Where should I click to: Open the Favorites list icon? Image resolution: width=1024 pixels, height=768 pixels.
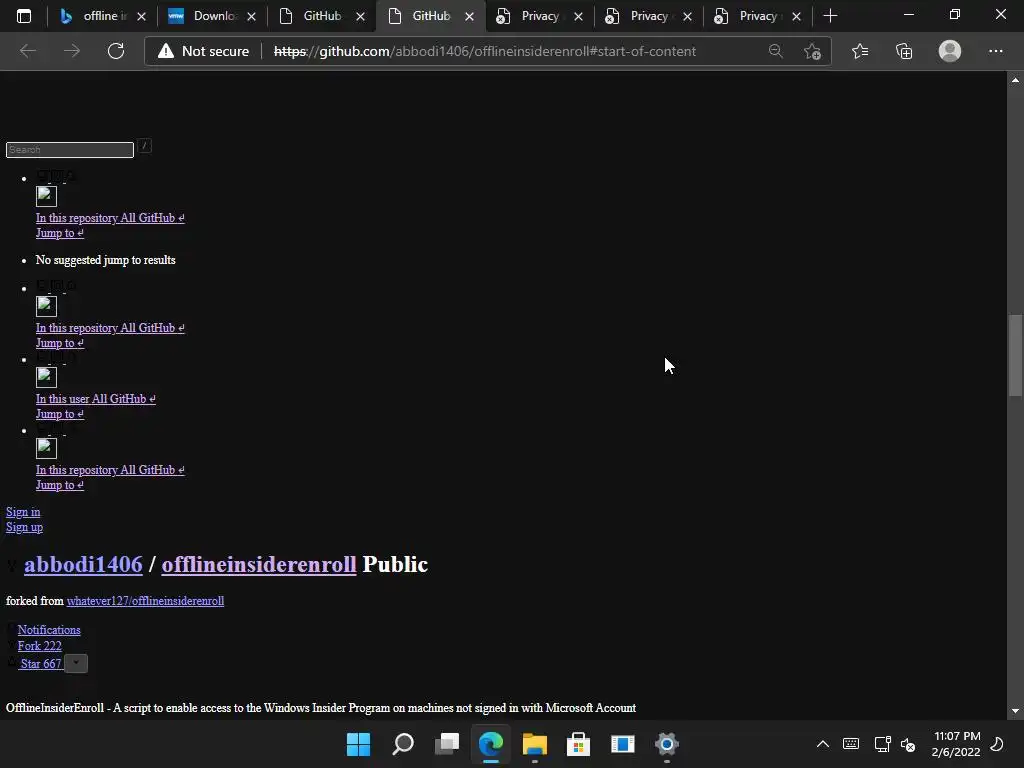click(x=859, y=51)
